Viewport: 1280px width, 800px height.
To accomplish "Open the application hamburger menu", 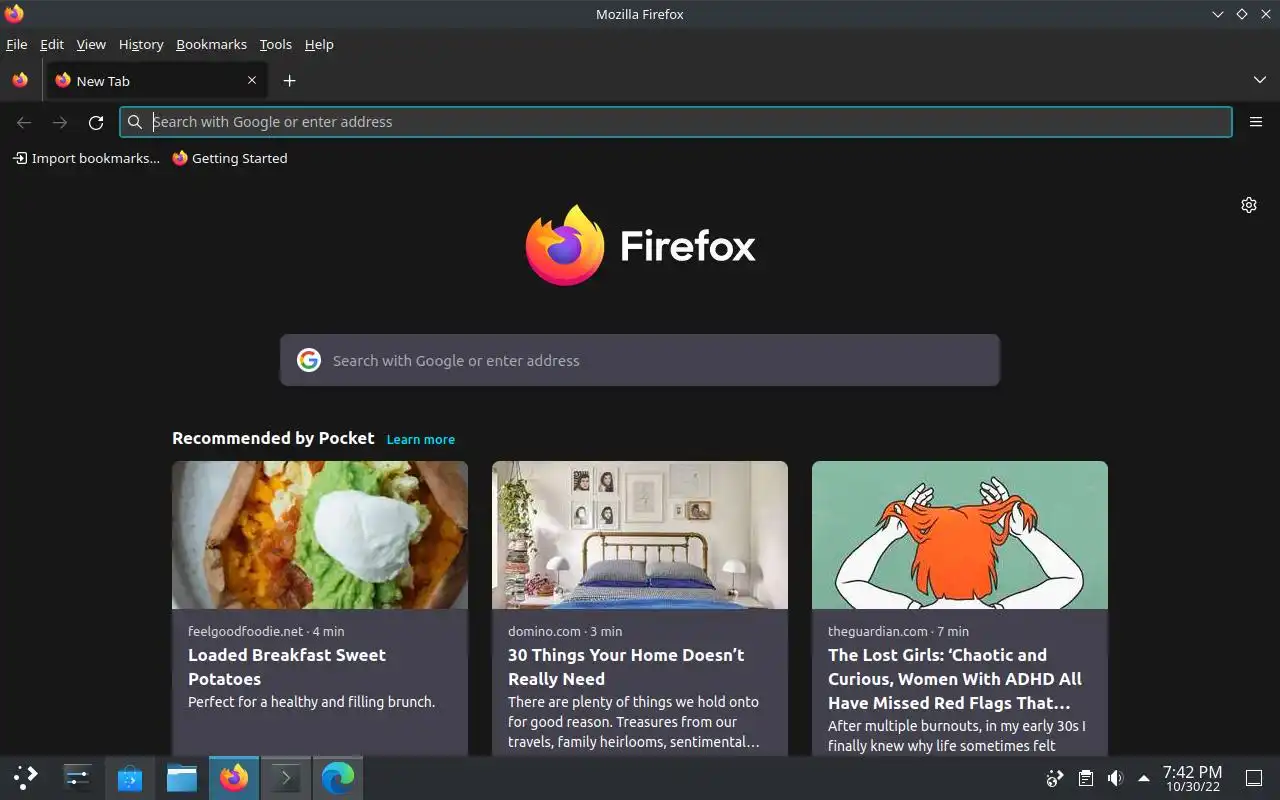I will [1256, 122].
